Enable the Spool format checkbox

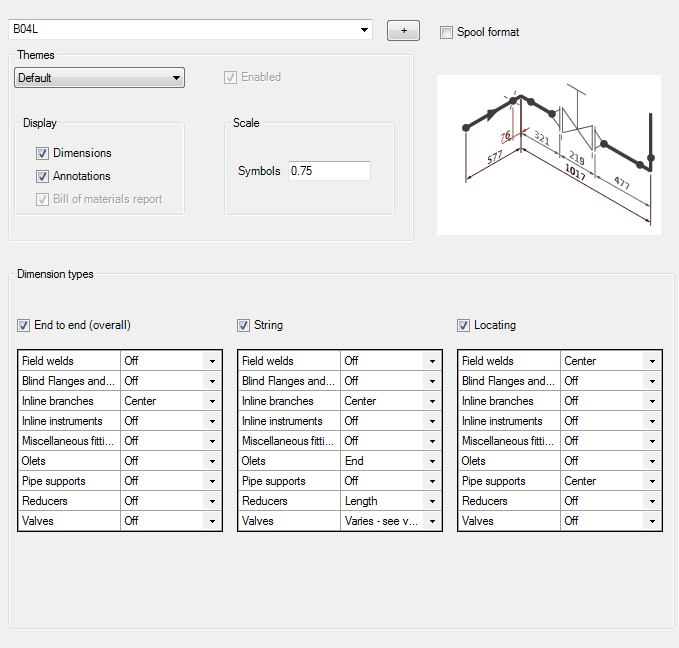click(446, 32)
